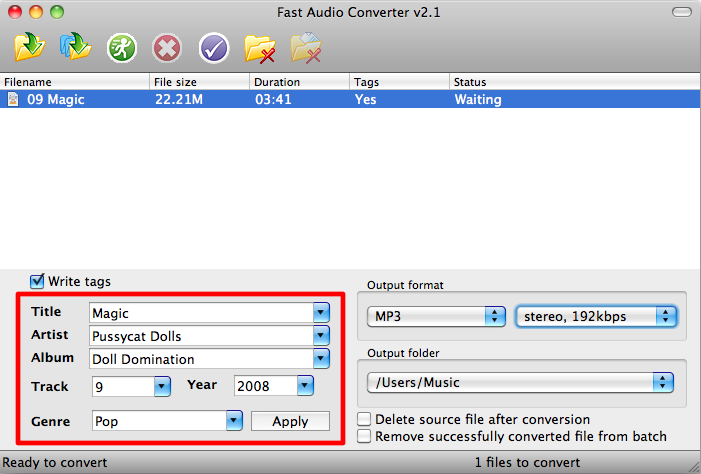
Task: Open the stereo, 192kbps quality selector
Action: tap(596, 316)
